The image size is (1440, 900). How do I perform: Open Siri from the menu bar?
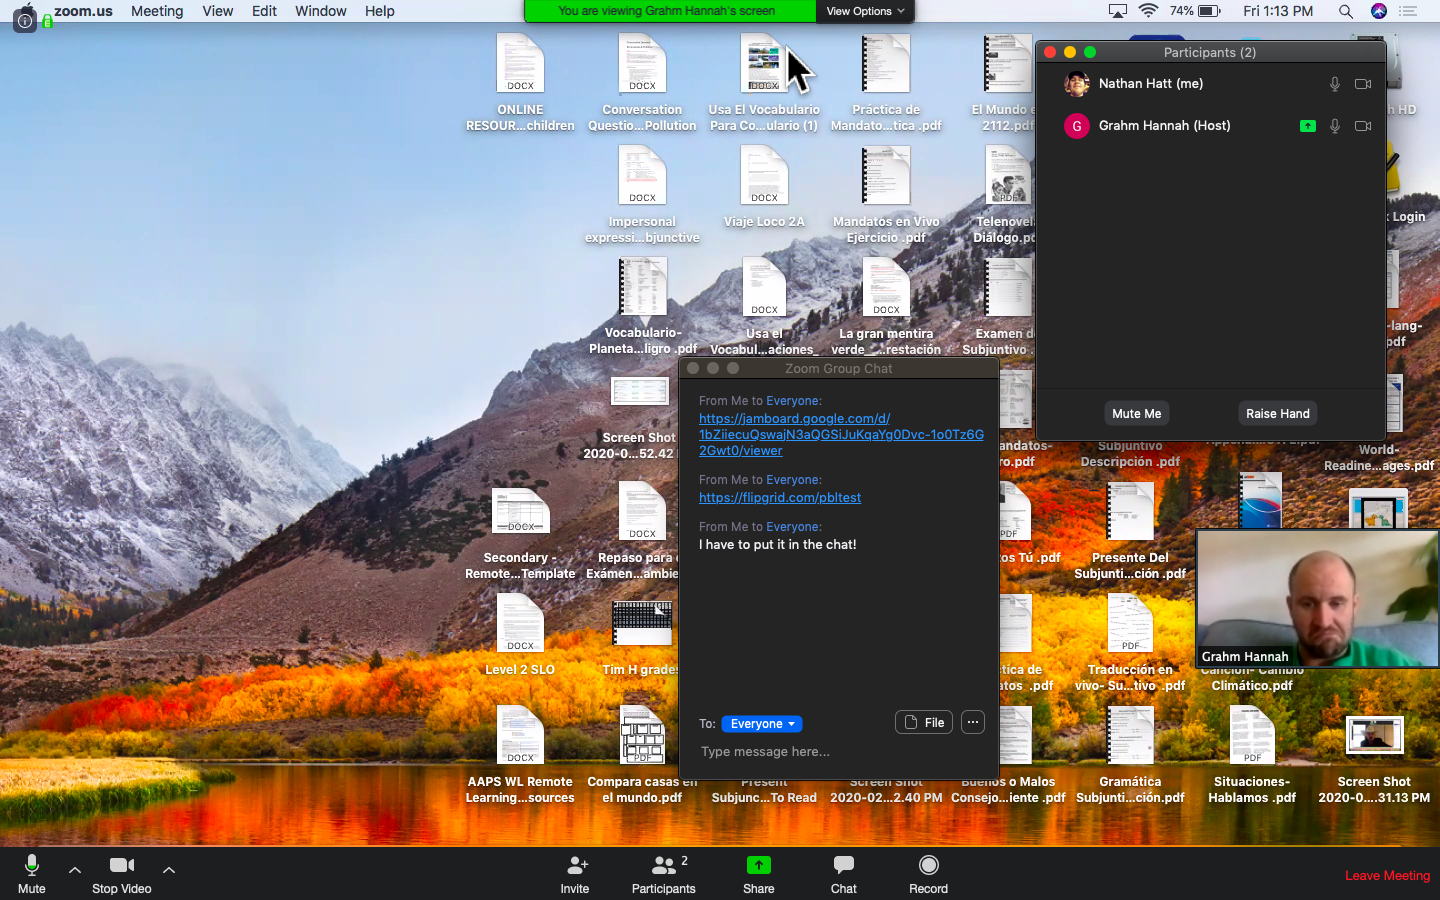coord(1379,11)
